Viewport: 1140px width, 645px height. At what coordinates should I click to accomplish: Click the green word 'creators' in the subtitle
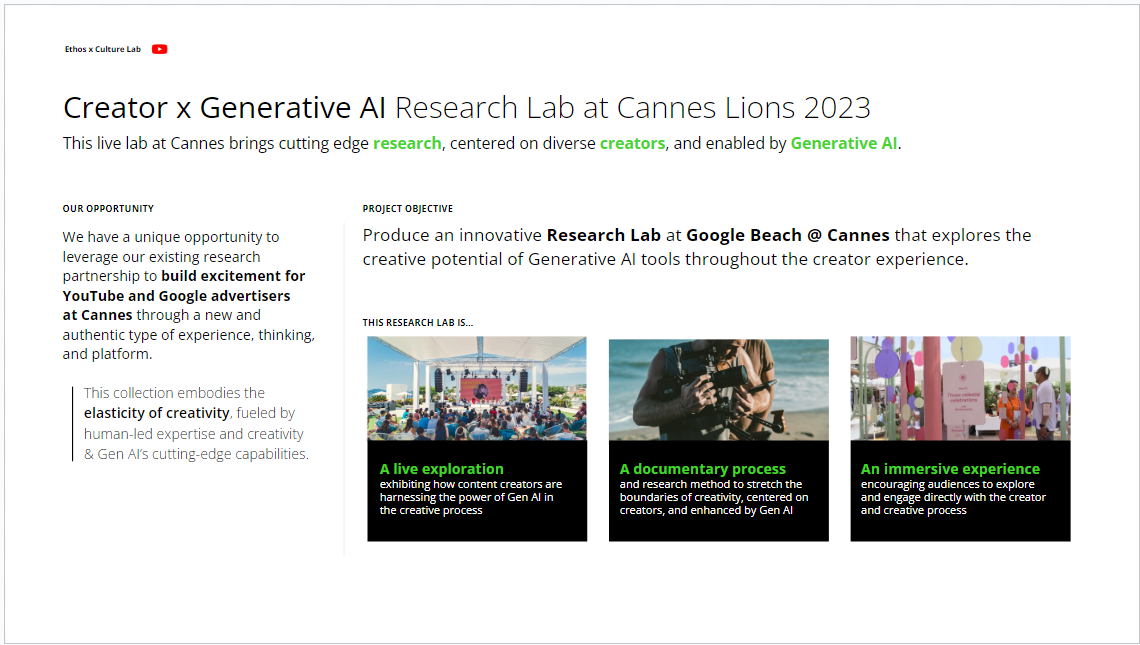click(x=633, y=143)
